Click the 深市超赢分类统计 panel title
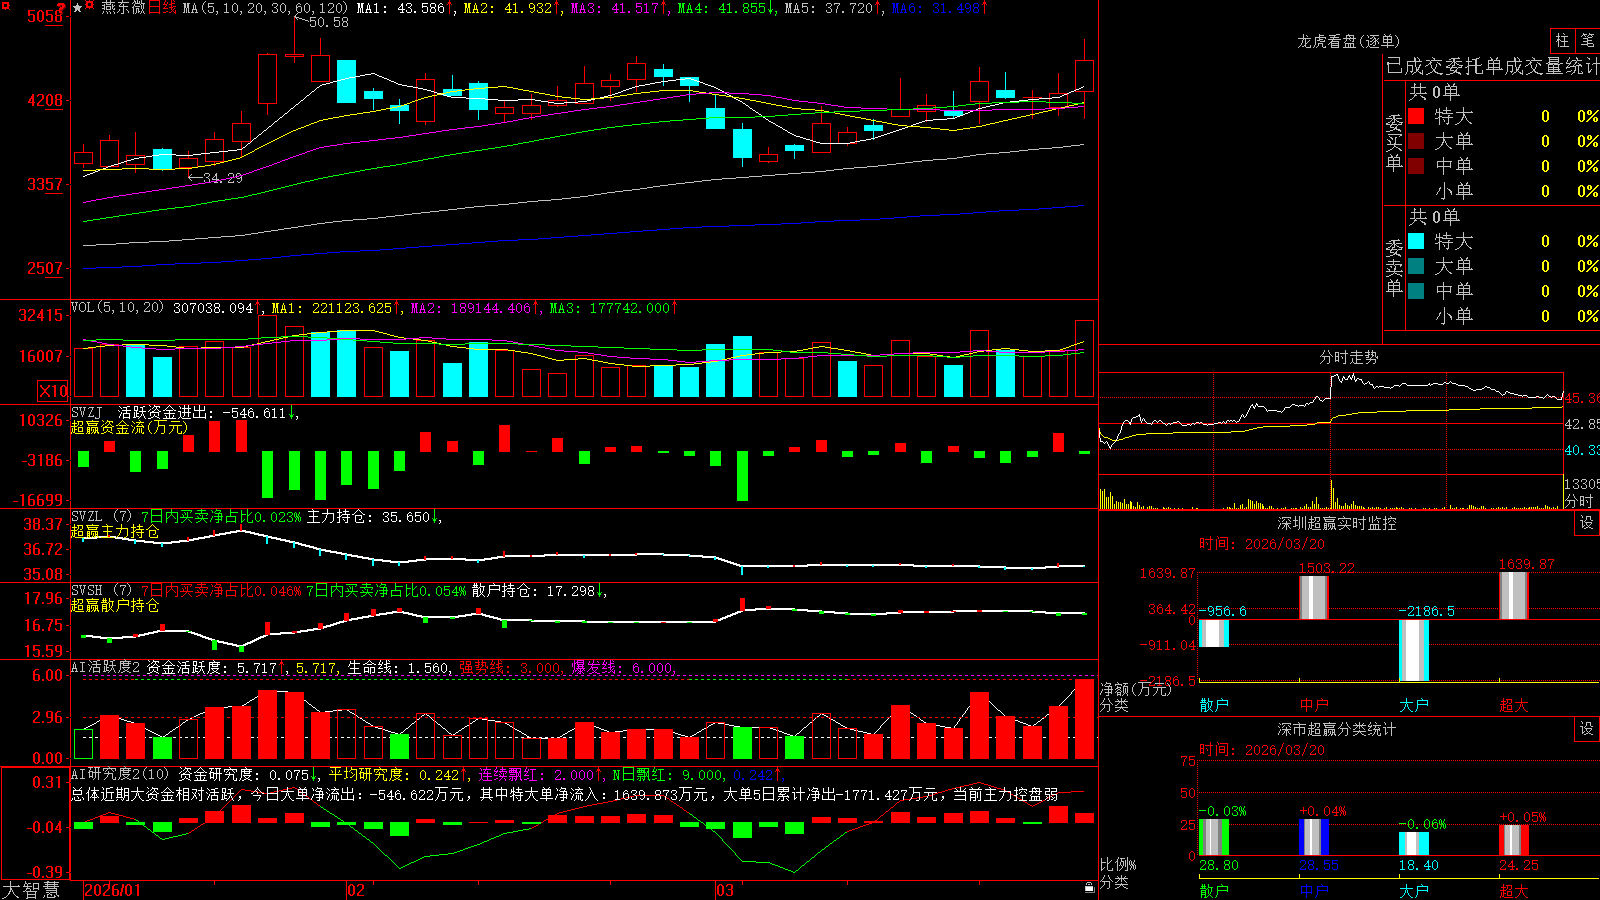The width and height of the screenshot is (1600, 900). pos(1337,729)
